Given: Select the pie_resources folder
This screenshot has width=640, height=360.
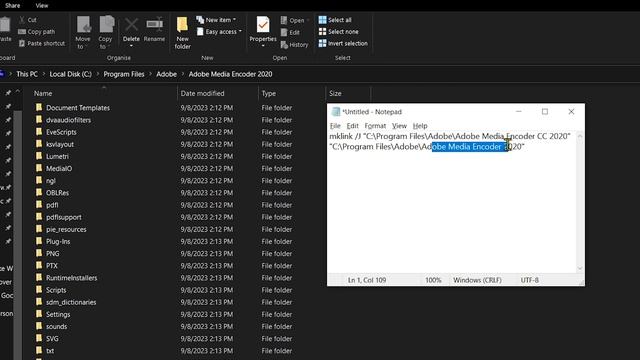Looking at the screenshot, I should tap(66, 229).
